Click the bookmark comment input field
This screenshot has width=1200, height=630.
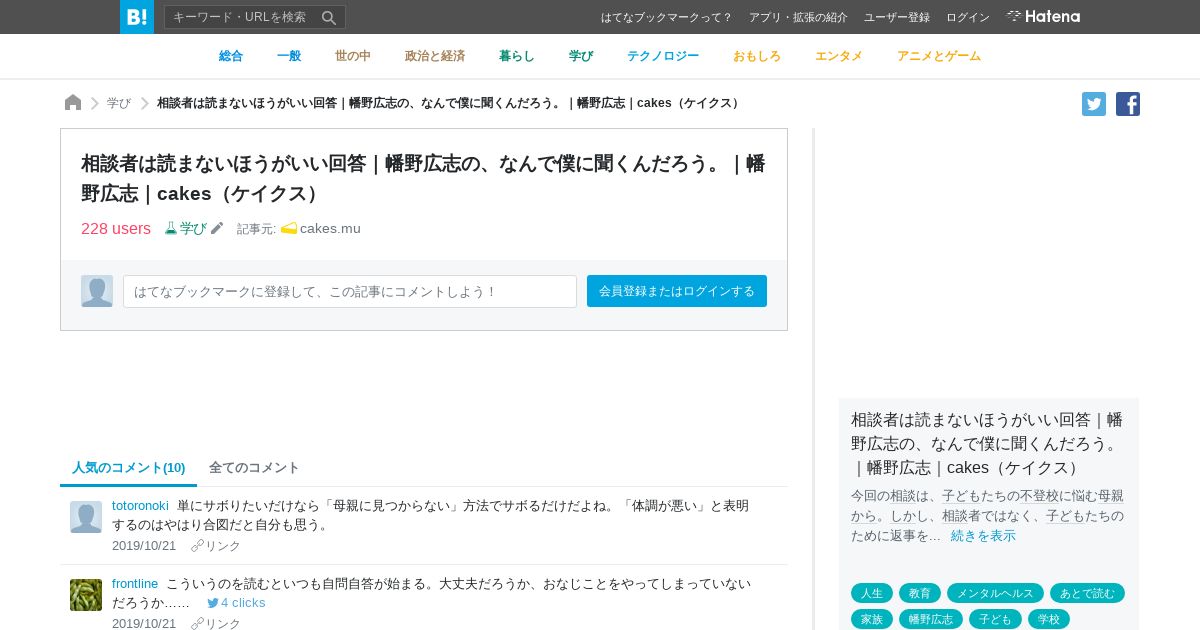click(350, 291)
